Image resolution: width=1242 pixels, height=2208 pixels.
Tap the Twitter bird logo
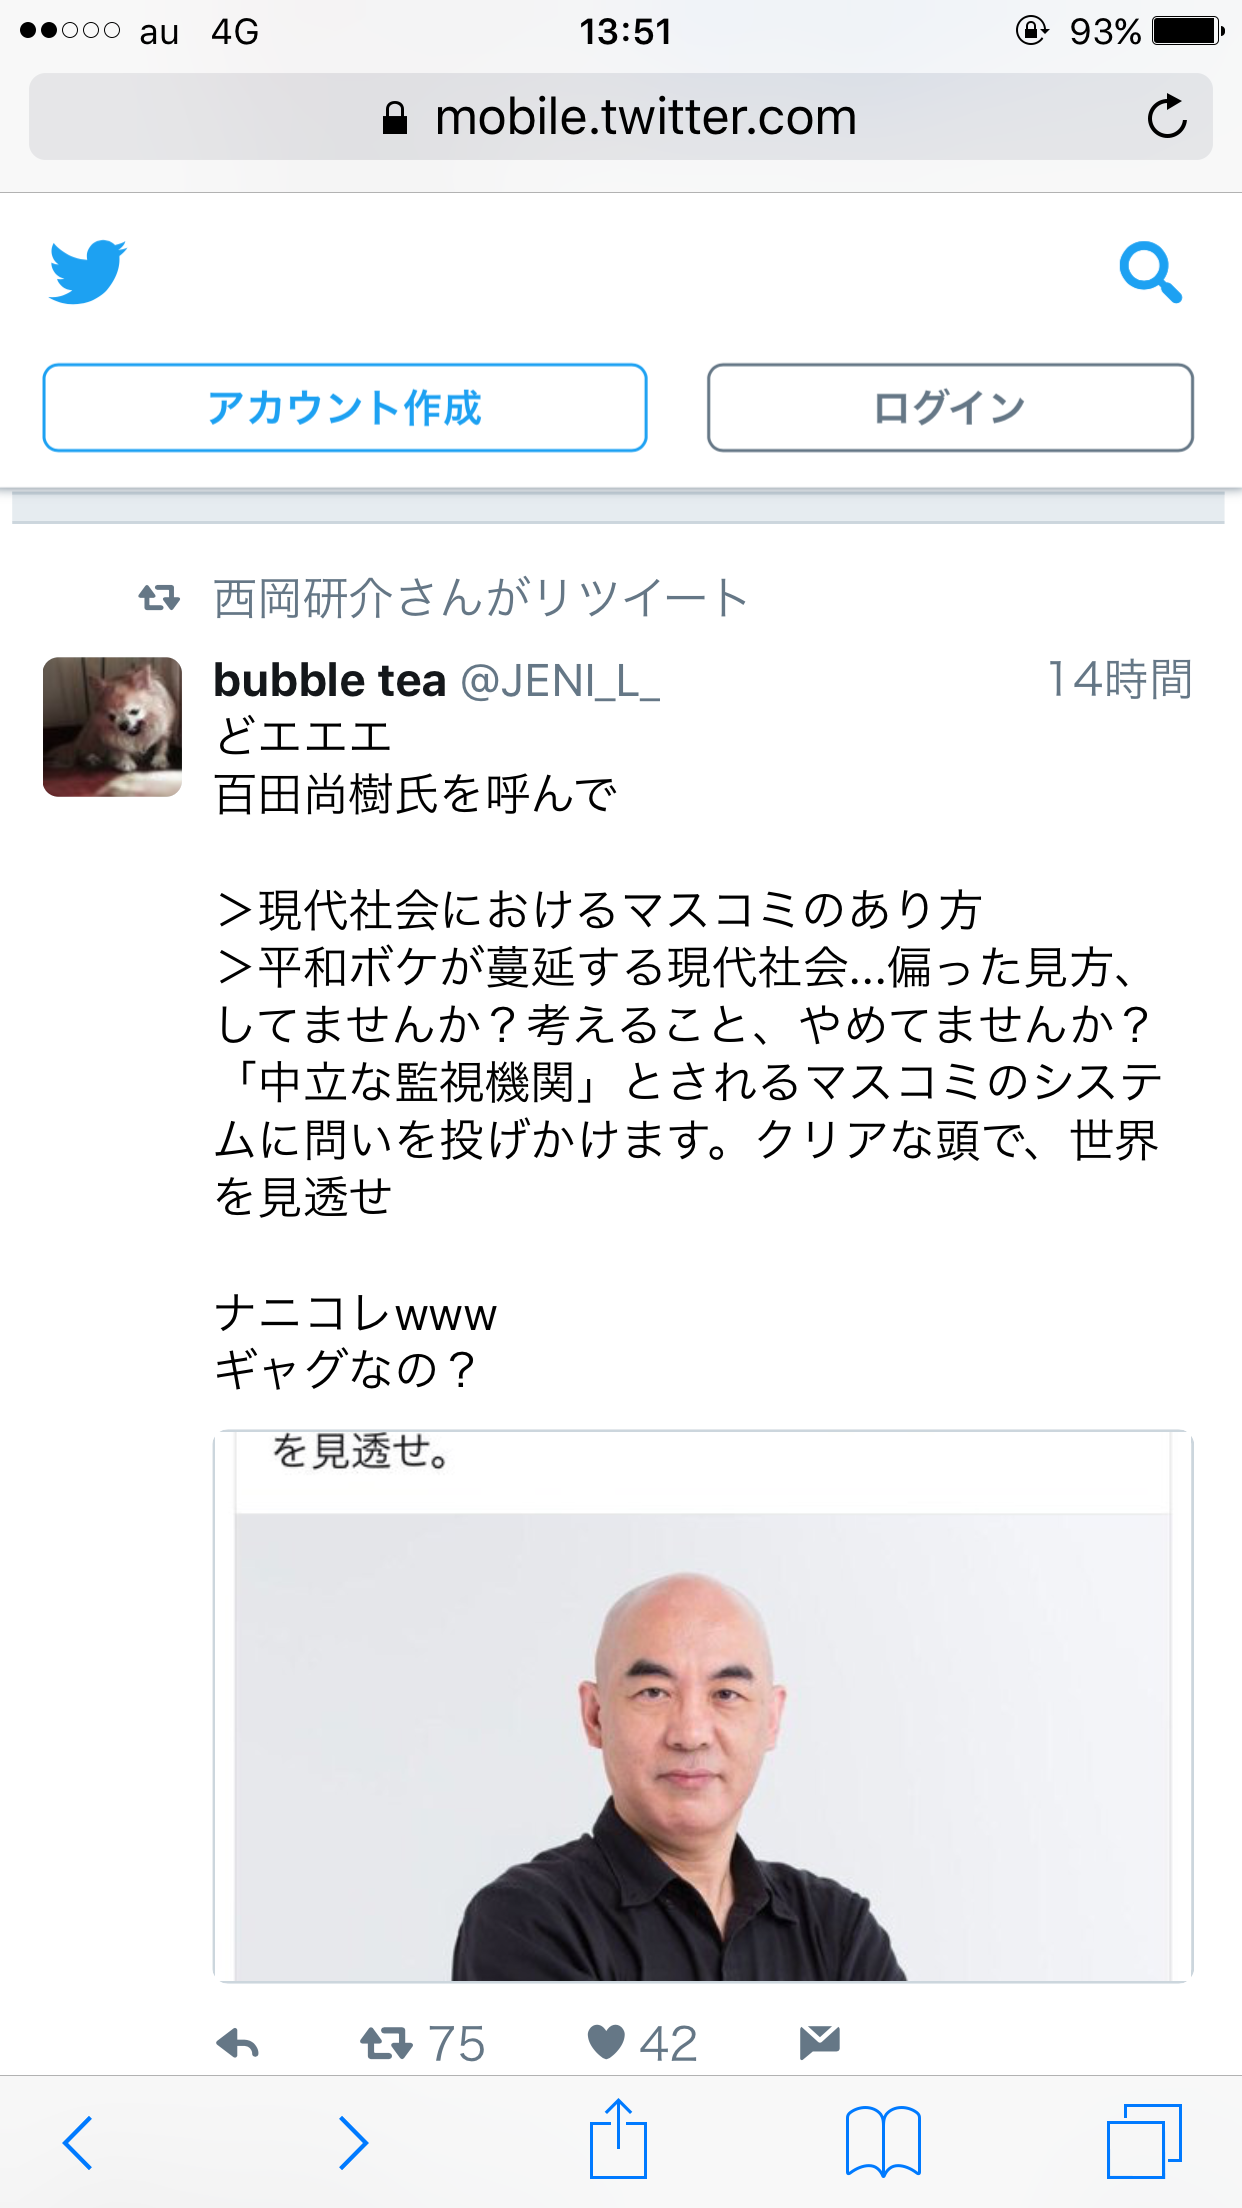[88, 271]
